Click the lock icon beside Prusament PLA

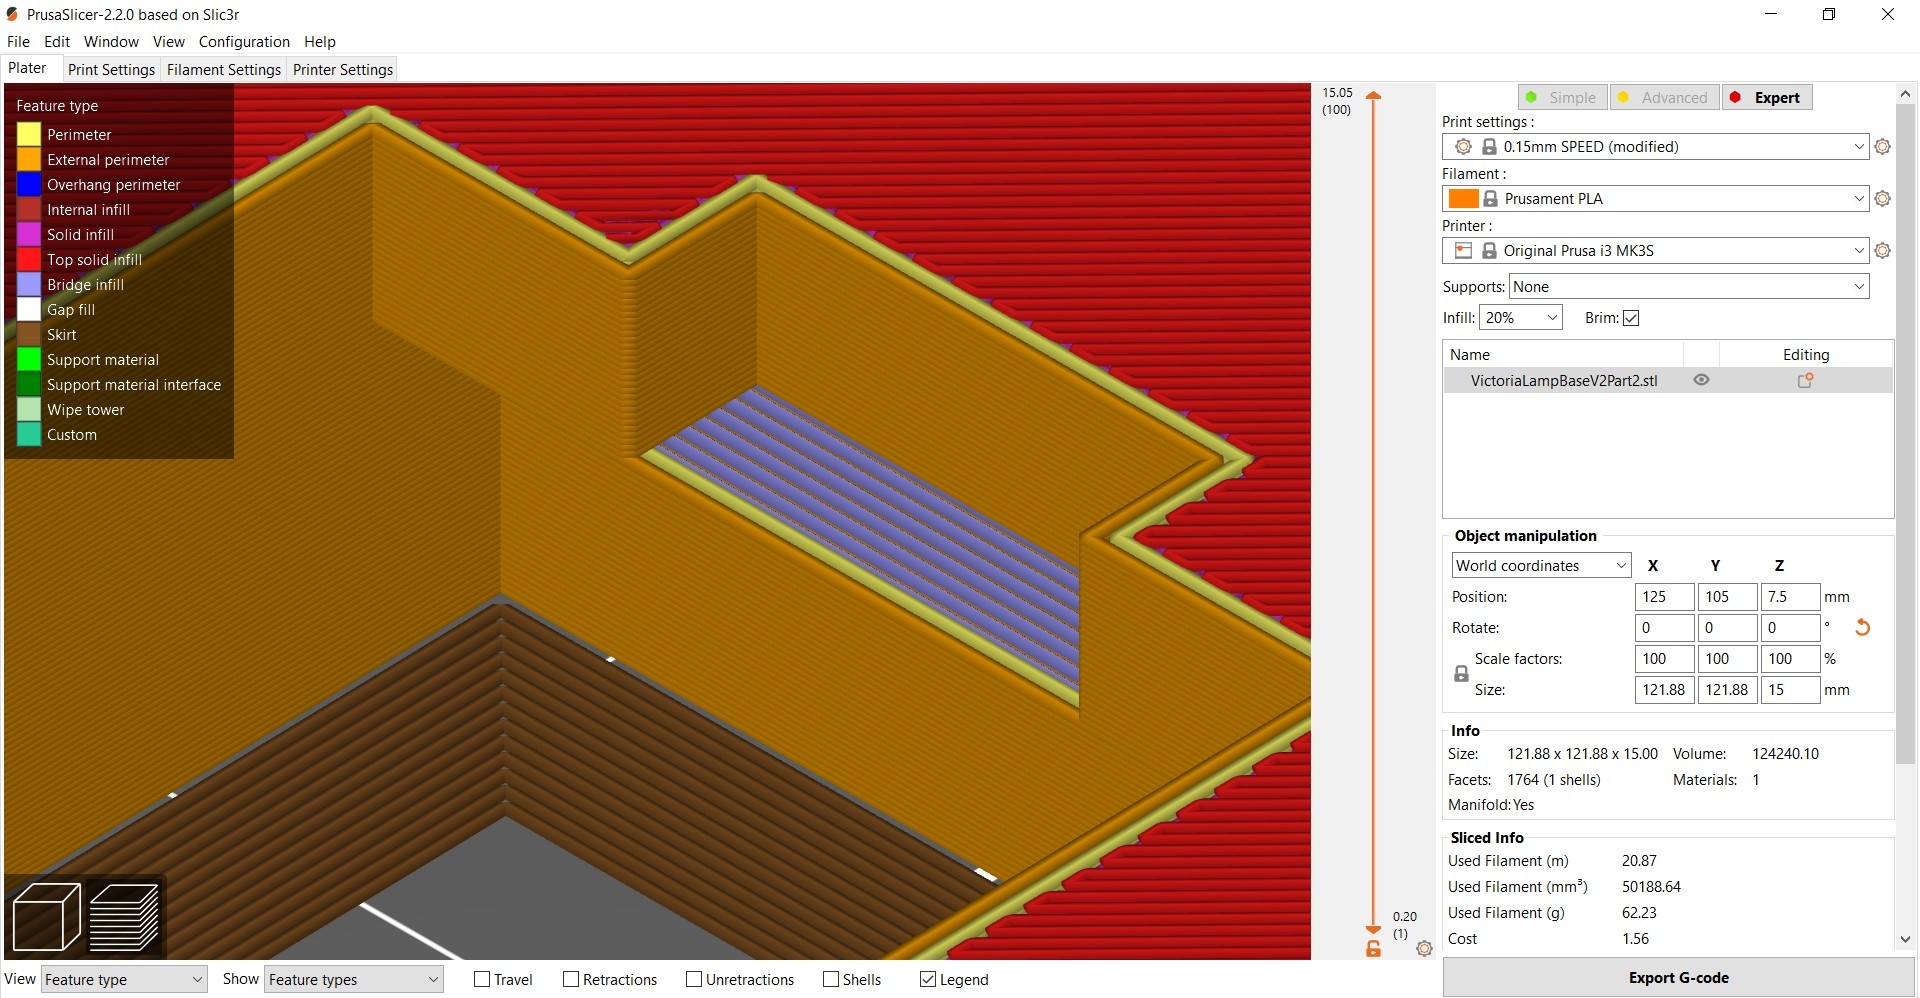[1490, 199]
